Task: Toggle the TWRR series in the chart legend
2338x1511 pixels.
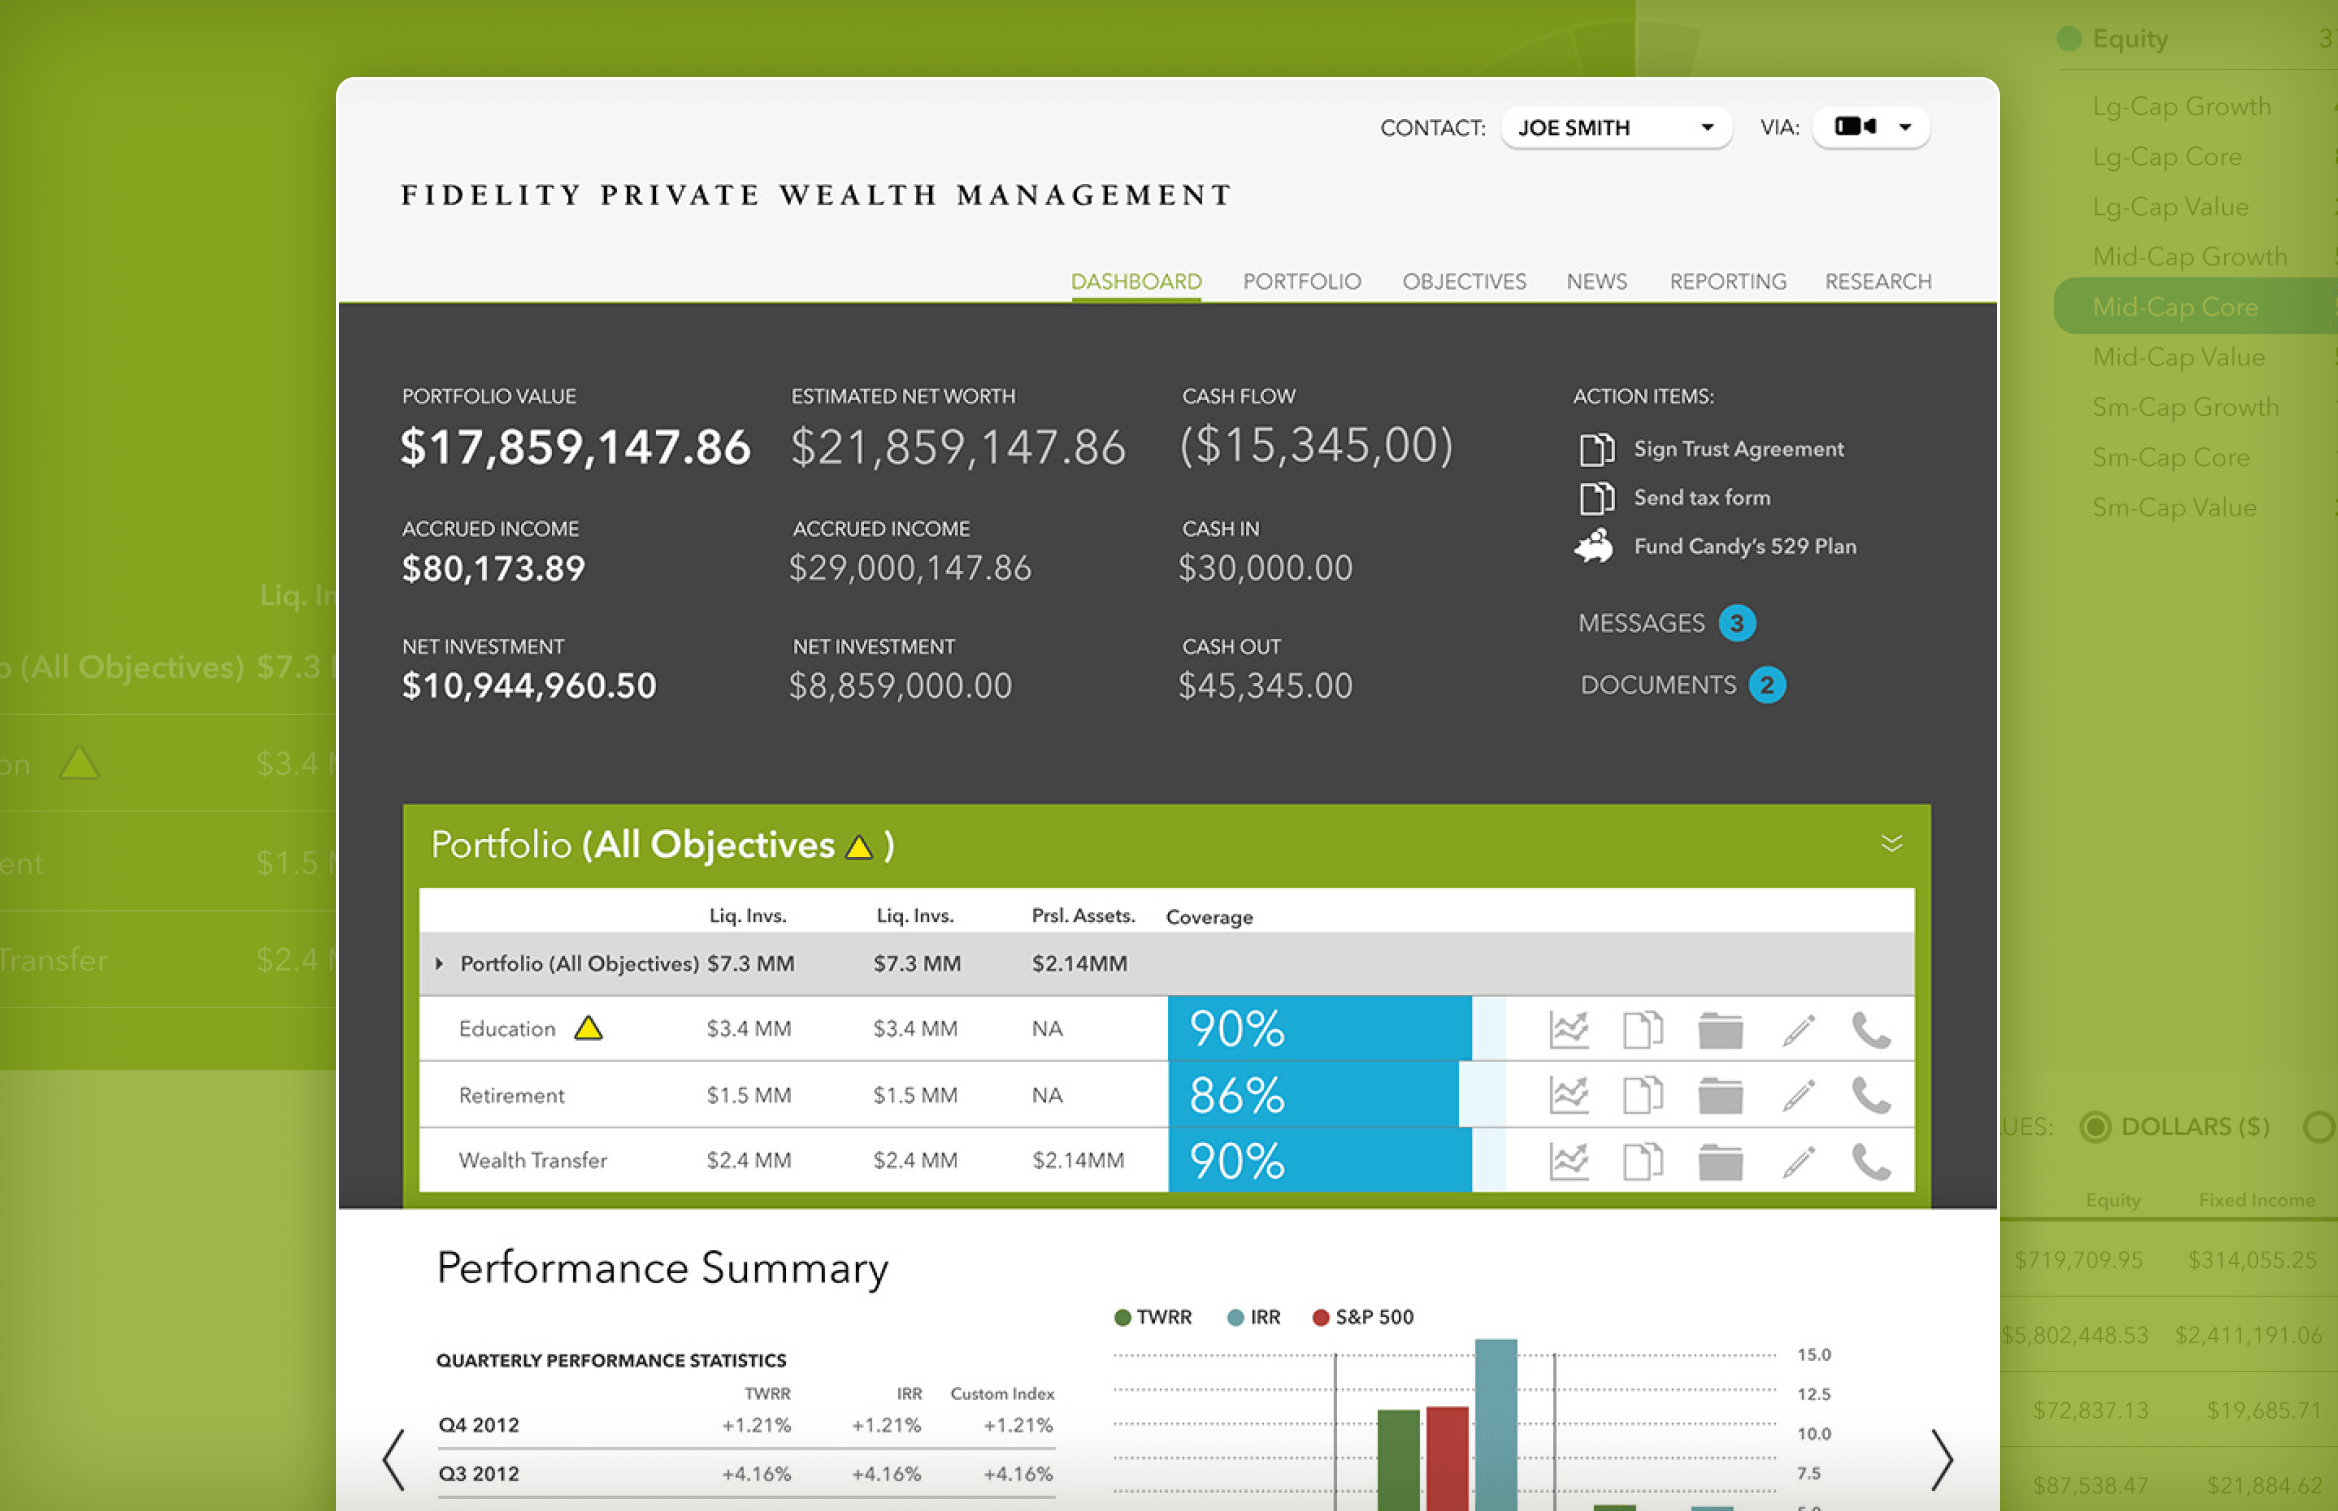Action: point(1154,1317)
